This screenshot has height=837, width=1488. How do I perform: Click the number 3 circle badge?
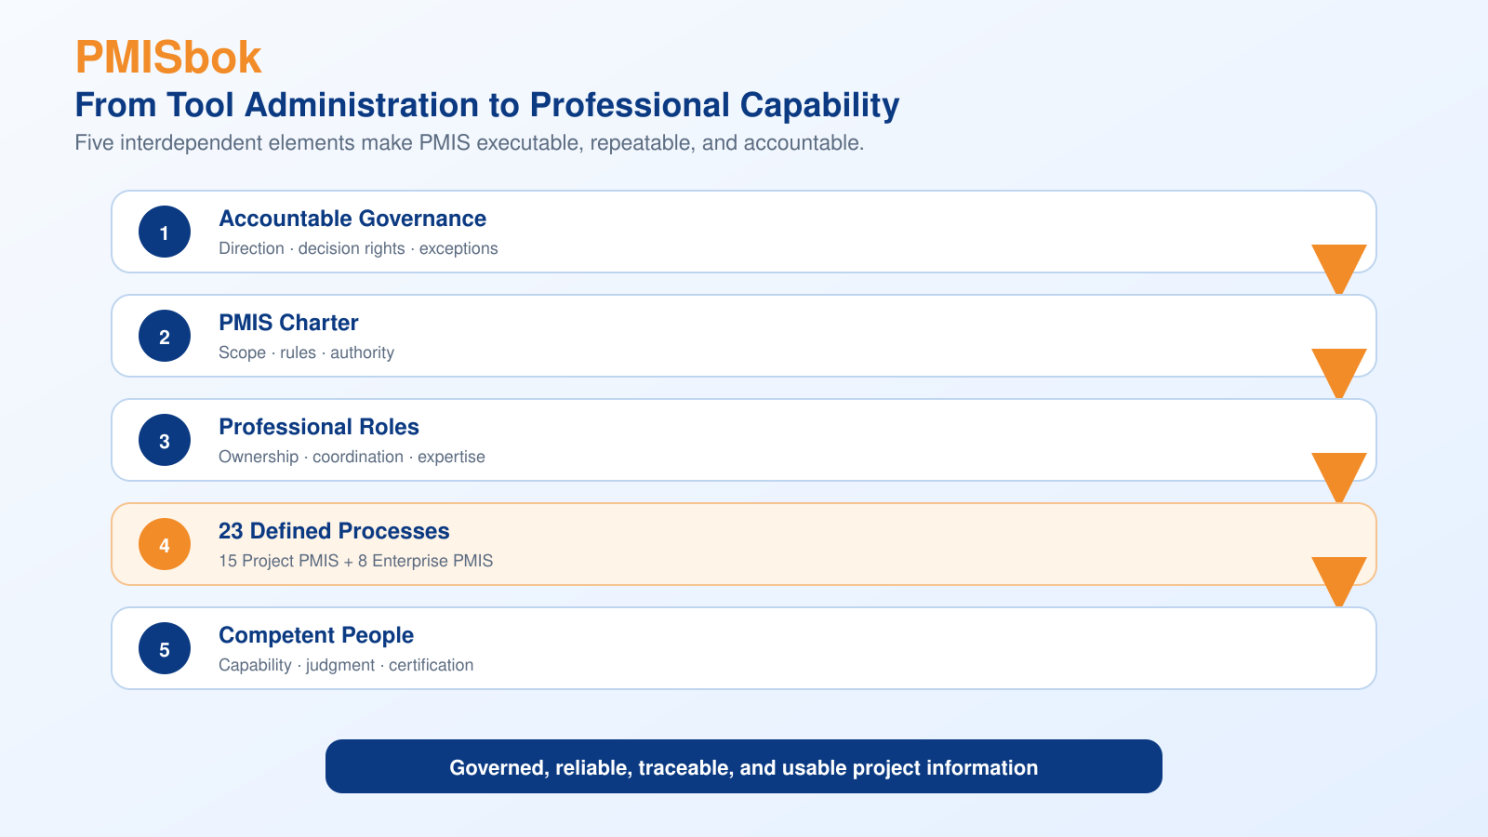[x=164, y=440]
